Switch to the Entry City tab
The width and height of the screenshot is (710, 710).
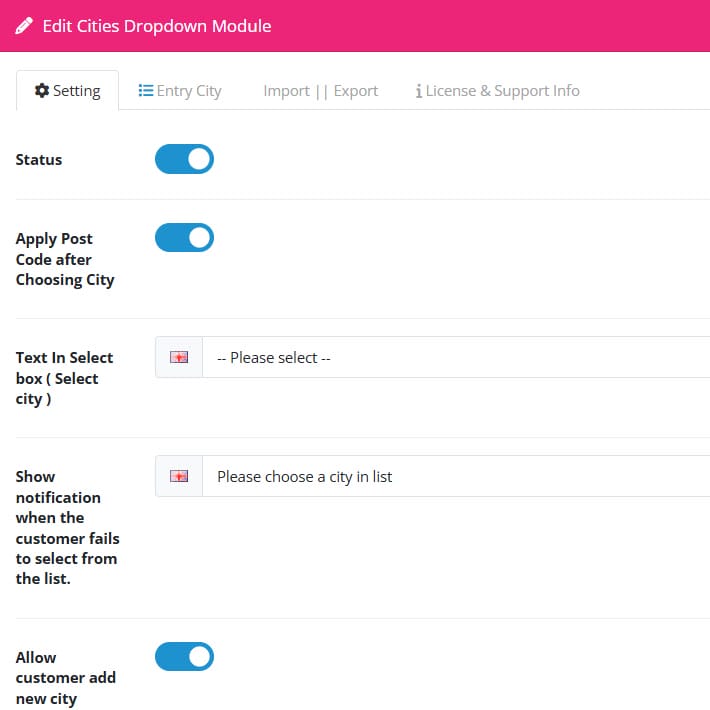[x=180, y=91]
